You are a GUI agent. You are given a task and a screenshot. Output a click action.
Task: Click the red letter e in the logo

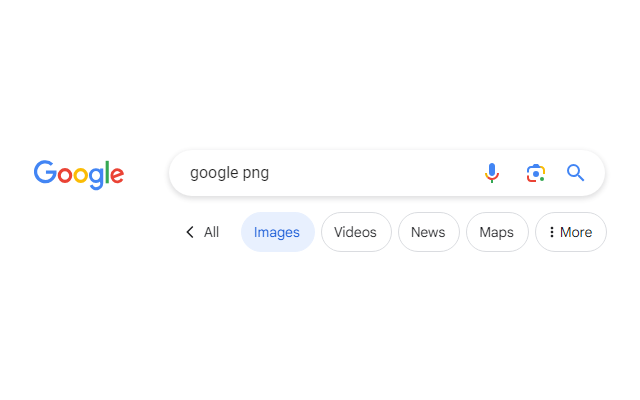[116, 176]
